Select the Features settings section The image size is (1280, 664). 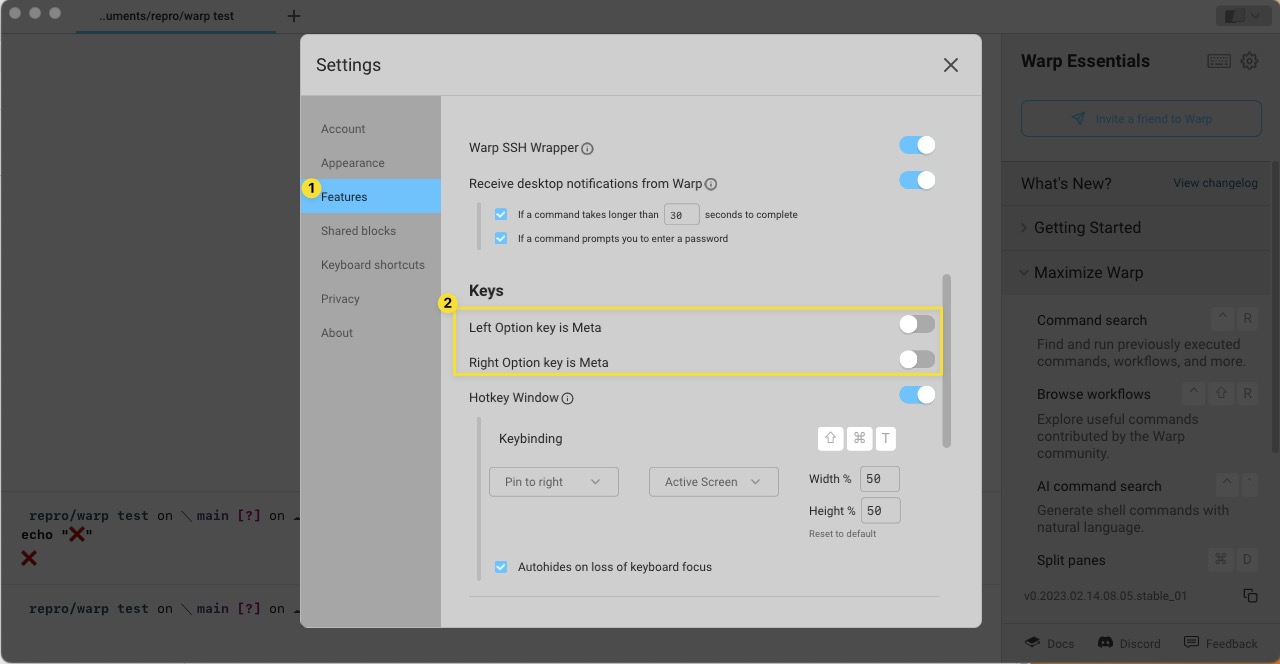point(370,197)
